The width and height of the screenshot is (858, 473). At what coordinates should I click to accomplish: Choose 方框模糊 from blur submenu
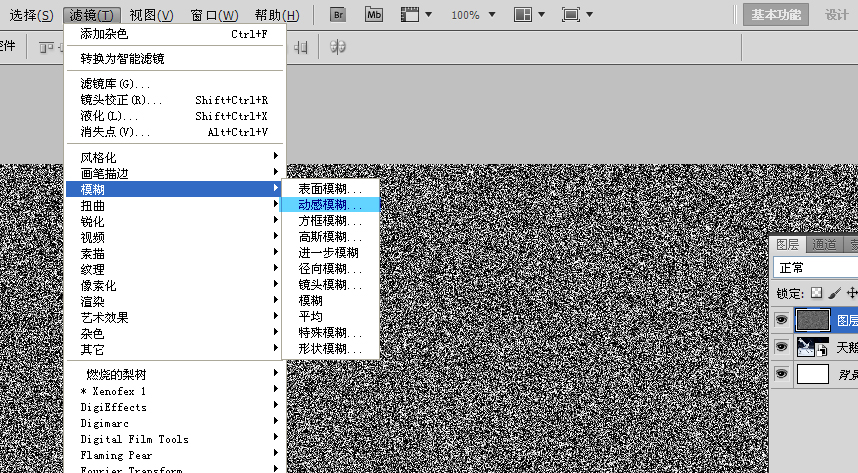pyautogui.click(x=330, y=221)
